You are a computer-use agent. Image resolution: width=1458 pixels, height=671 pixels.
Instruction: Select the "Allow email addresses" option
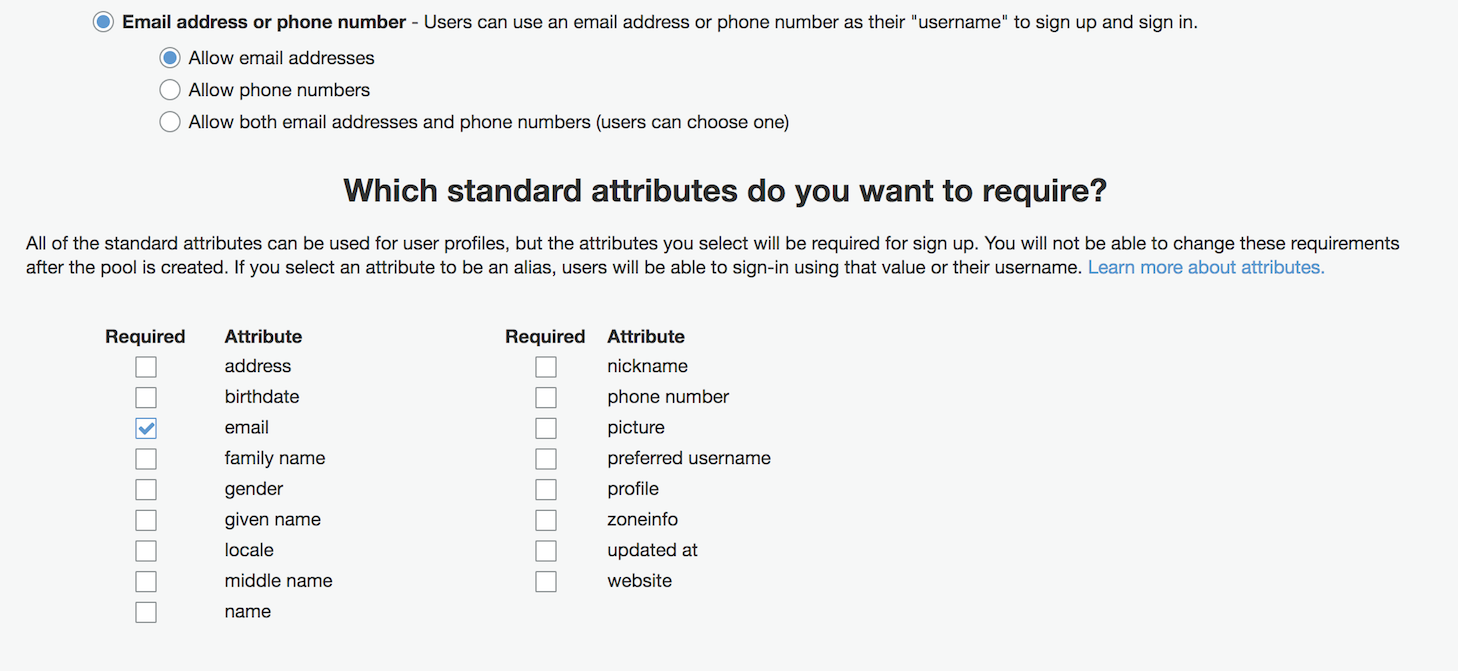(170, 58)
